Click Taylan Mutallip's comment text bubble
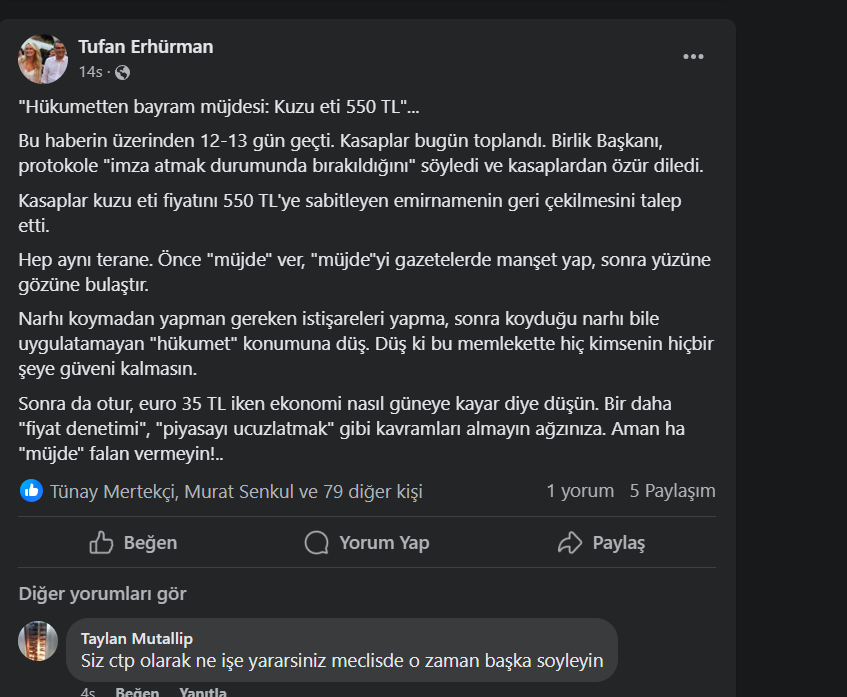 [x=348, y=661]
